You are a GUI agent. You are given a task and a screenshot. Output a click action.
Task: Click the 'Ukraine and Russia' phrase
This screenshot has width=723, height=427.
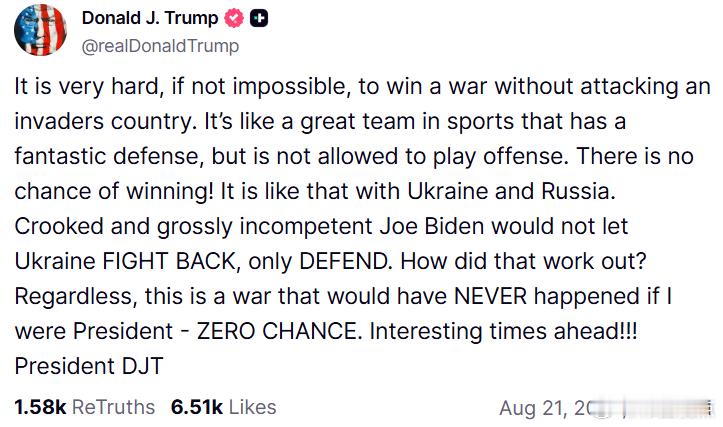(510, 191)
